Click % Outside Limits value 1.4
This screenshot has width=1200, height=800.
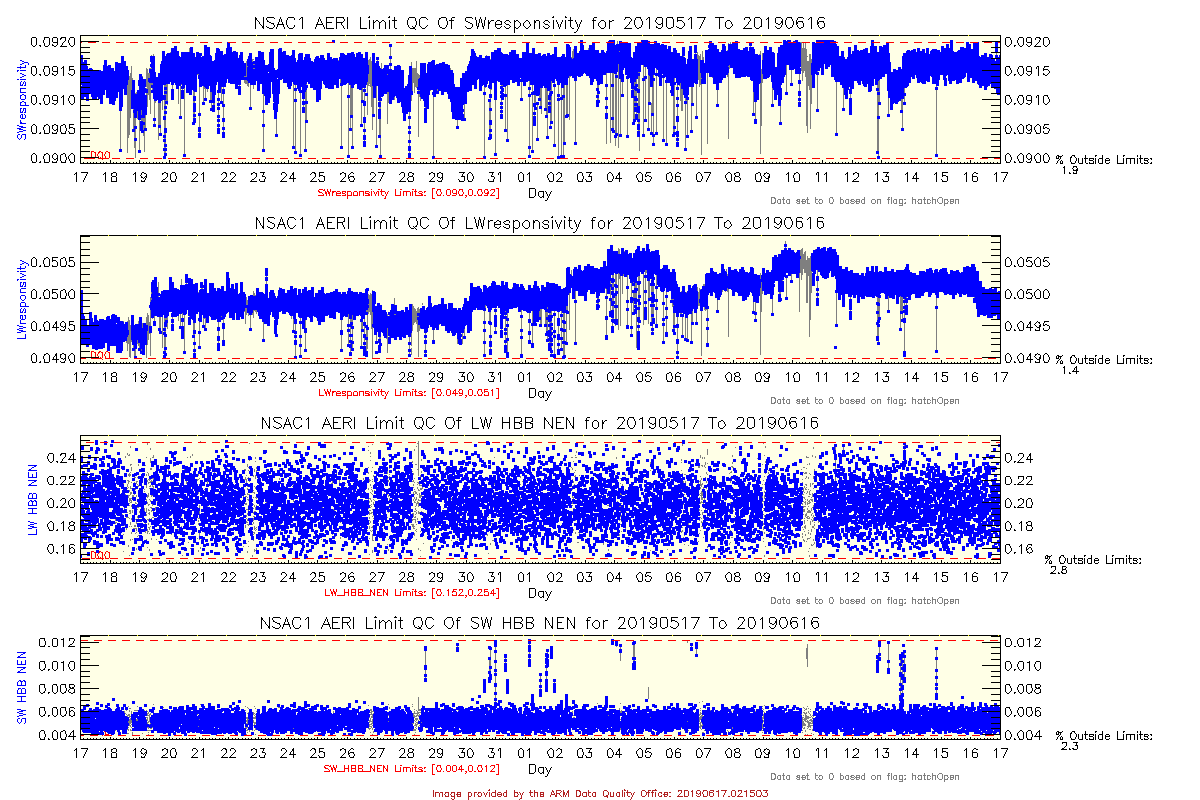pyautogui.click(x=1070, y=370)
